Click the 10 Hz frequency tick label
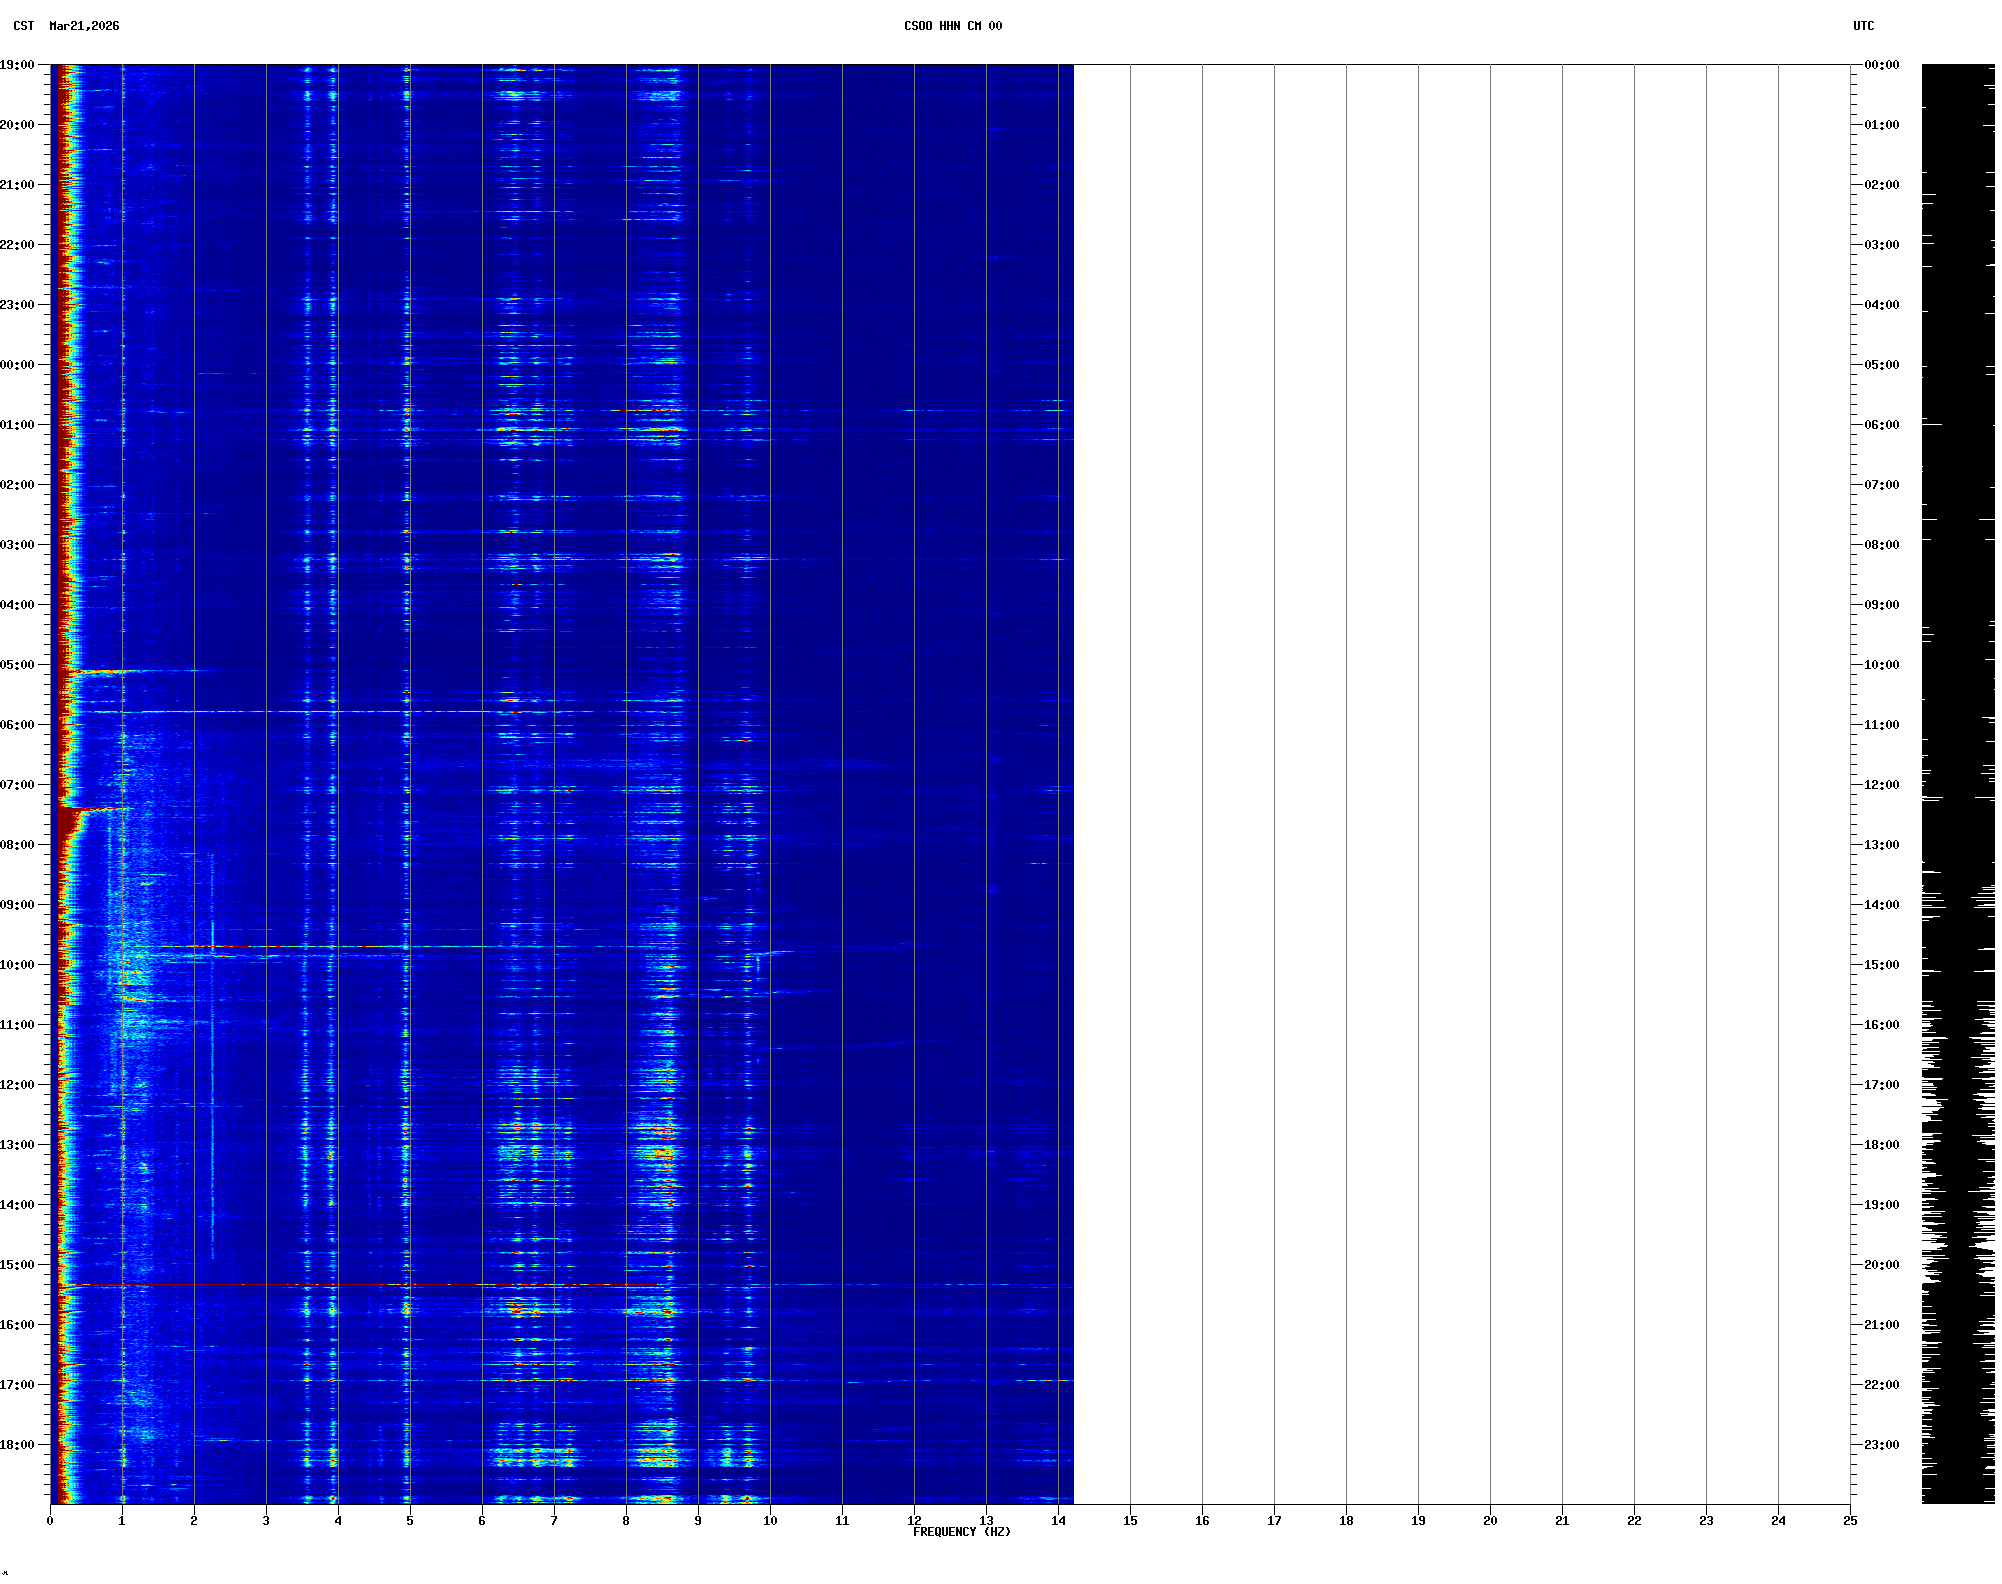Screen dimensions: 2002x1584 point(770,1521)
